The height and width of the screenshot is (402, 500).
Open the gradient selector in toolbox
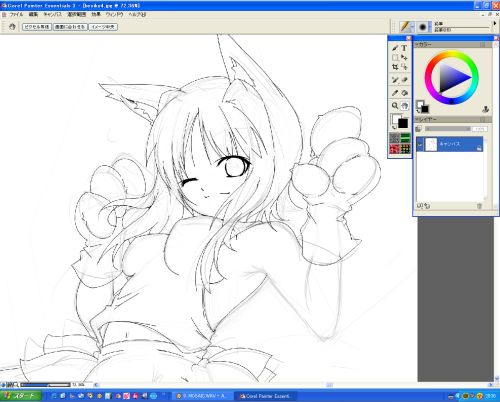tap(405, 138)
